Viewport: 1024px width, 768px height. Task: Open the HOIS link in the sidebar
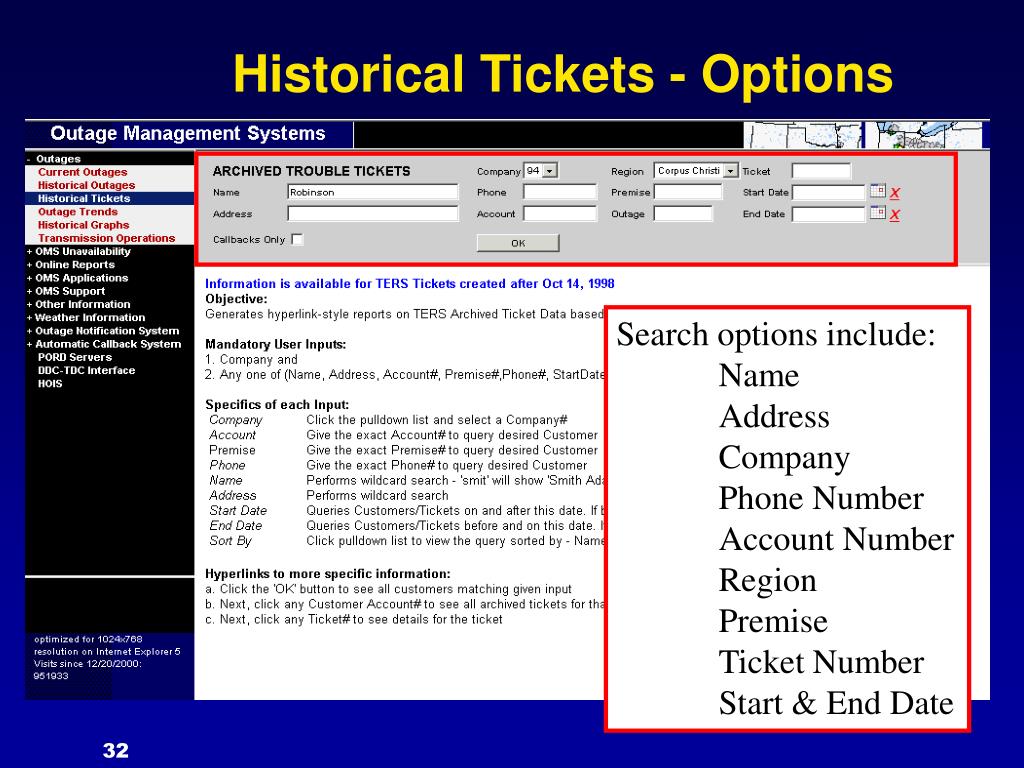click(50, 384)
